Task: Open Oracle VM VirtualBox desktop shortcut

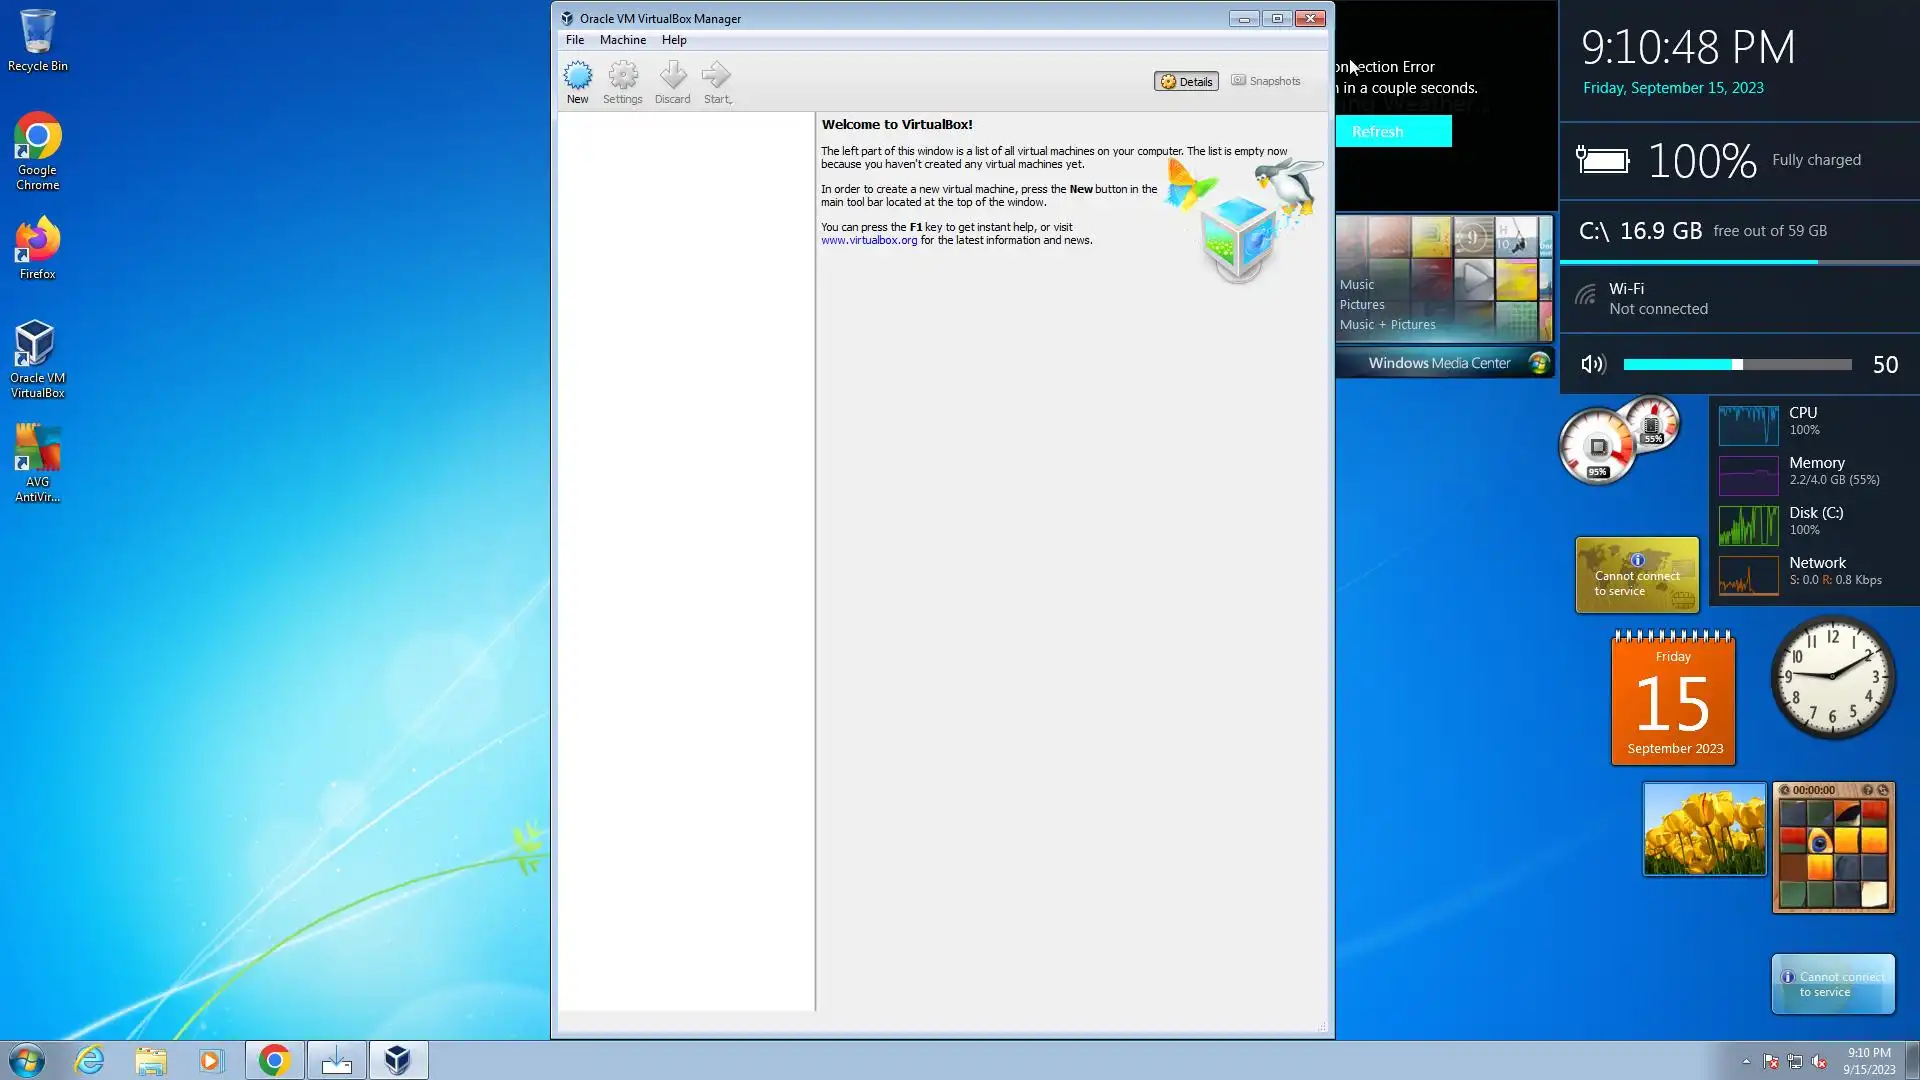Action: coord(37,358)
